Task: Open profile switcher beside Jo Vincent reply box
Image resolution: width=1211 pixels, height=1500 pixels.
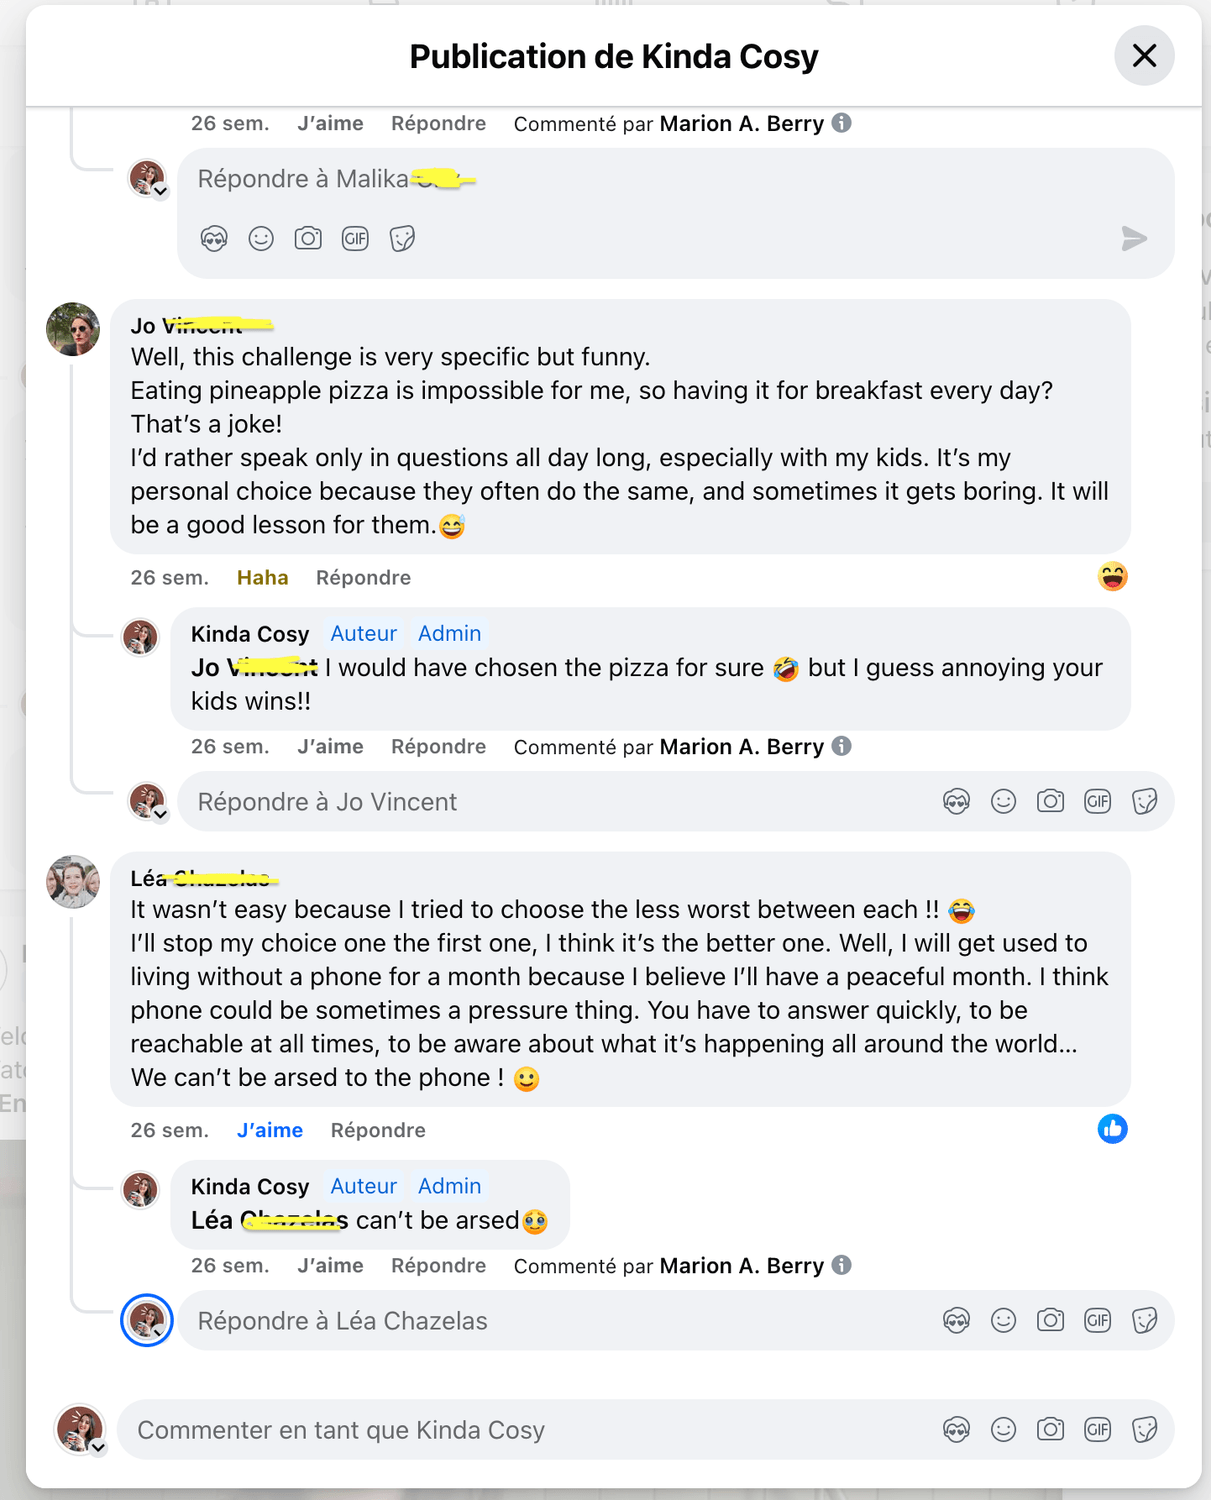Action: click(160, 814)
